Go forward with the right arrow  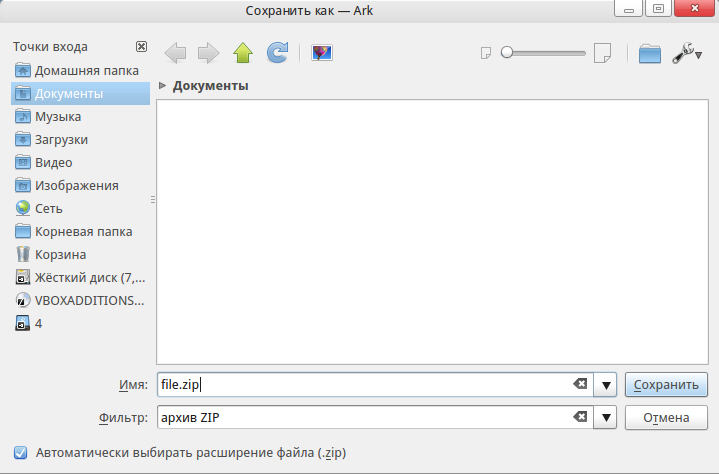click(x=209, y=53)
